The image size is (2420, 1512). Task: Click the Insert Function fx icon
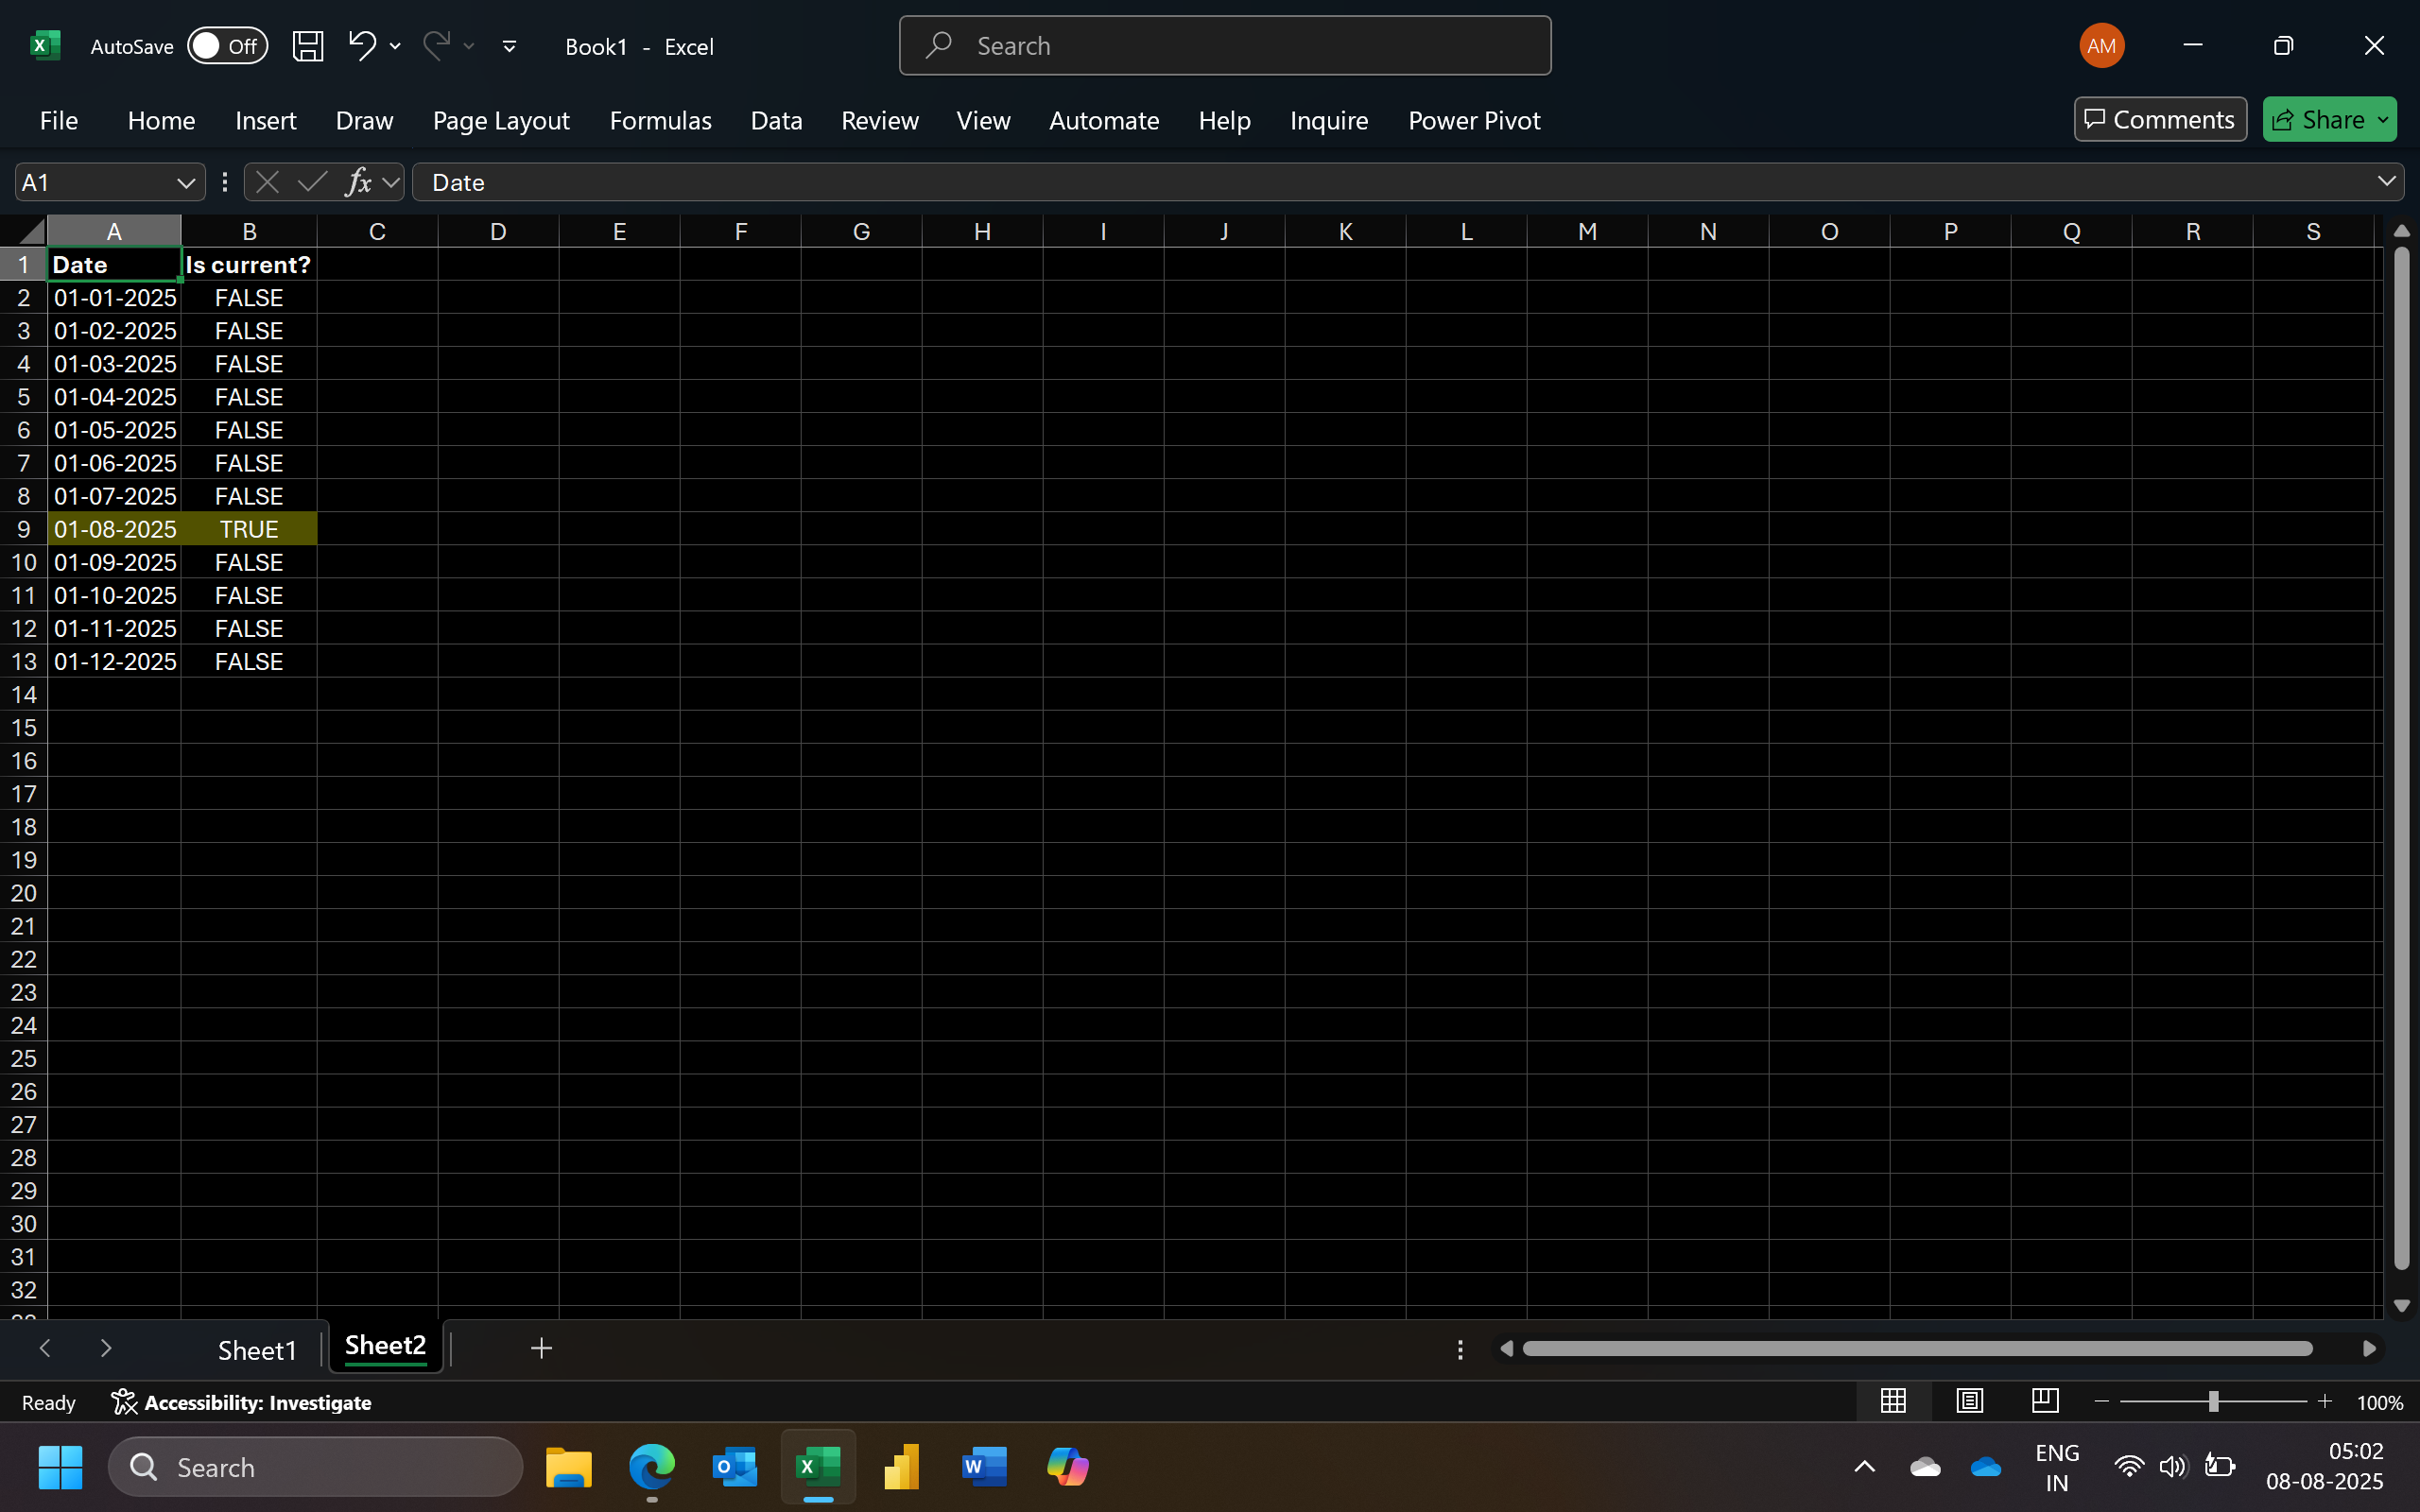pos(357,182)
